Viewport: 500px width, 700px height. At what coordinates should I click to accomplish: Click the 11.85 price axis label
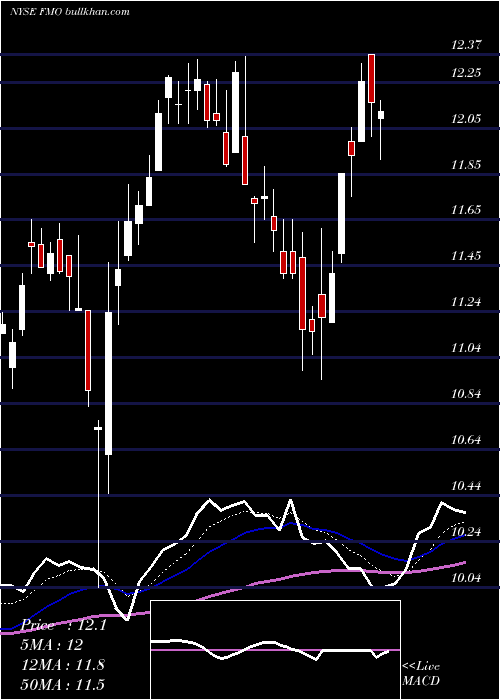(466, 165)
